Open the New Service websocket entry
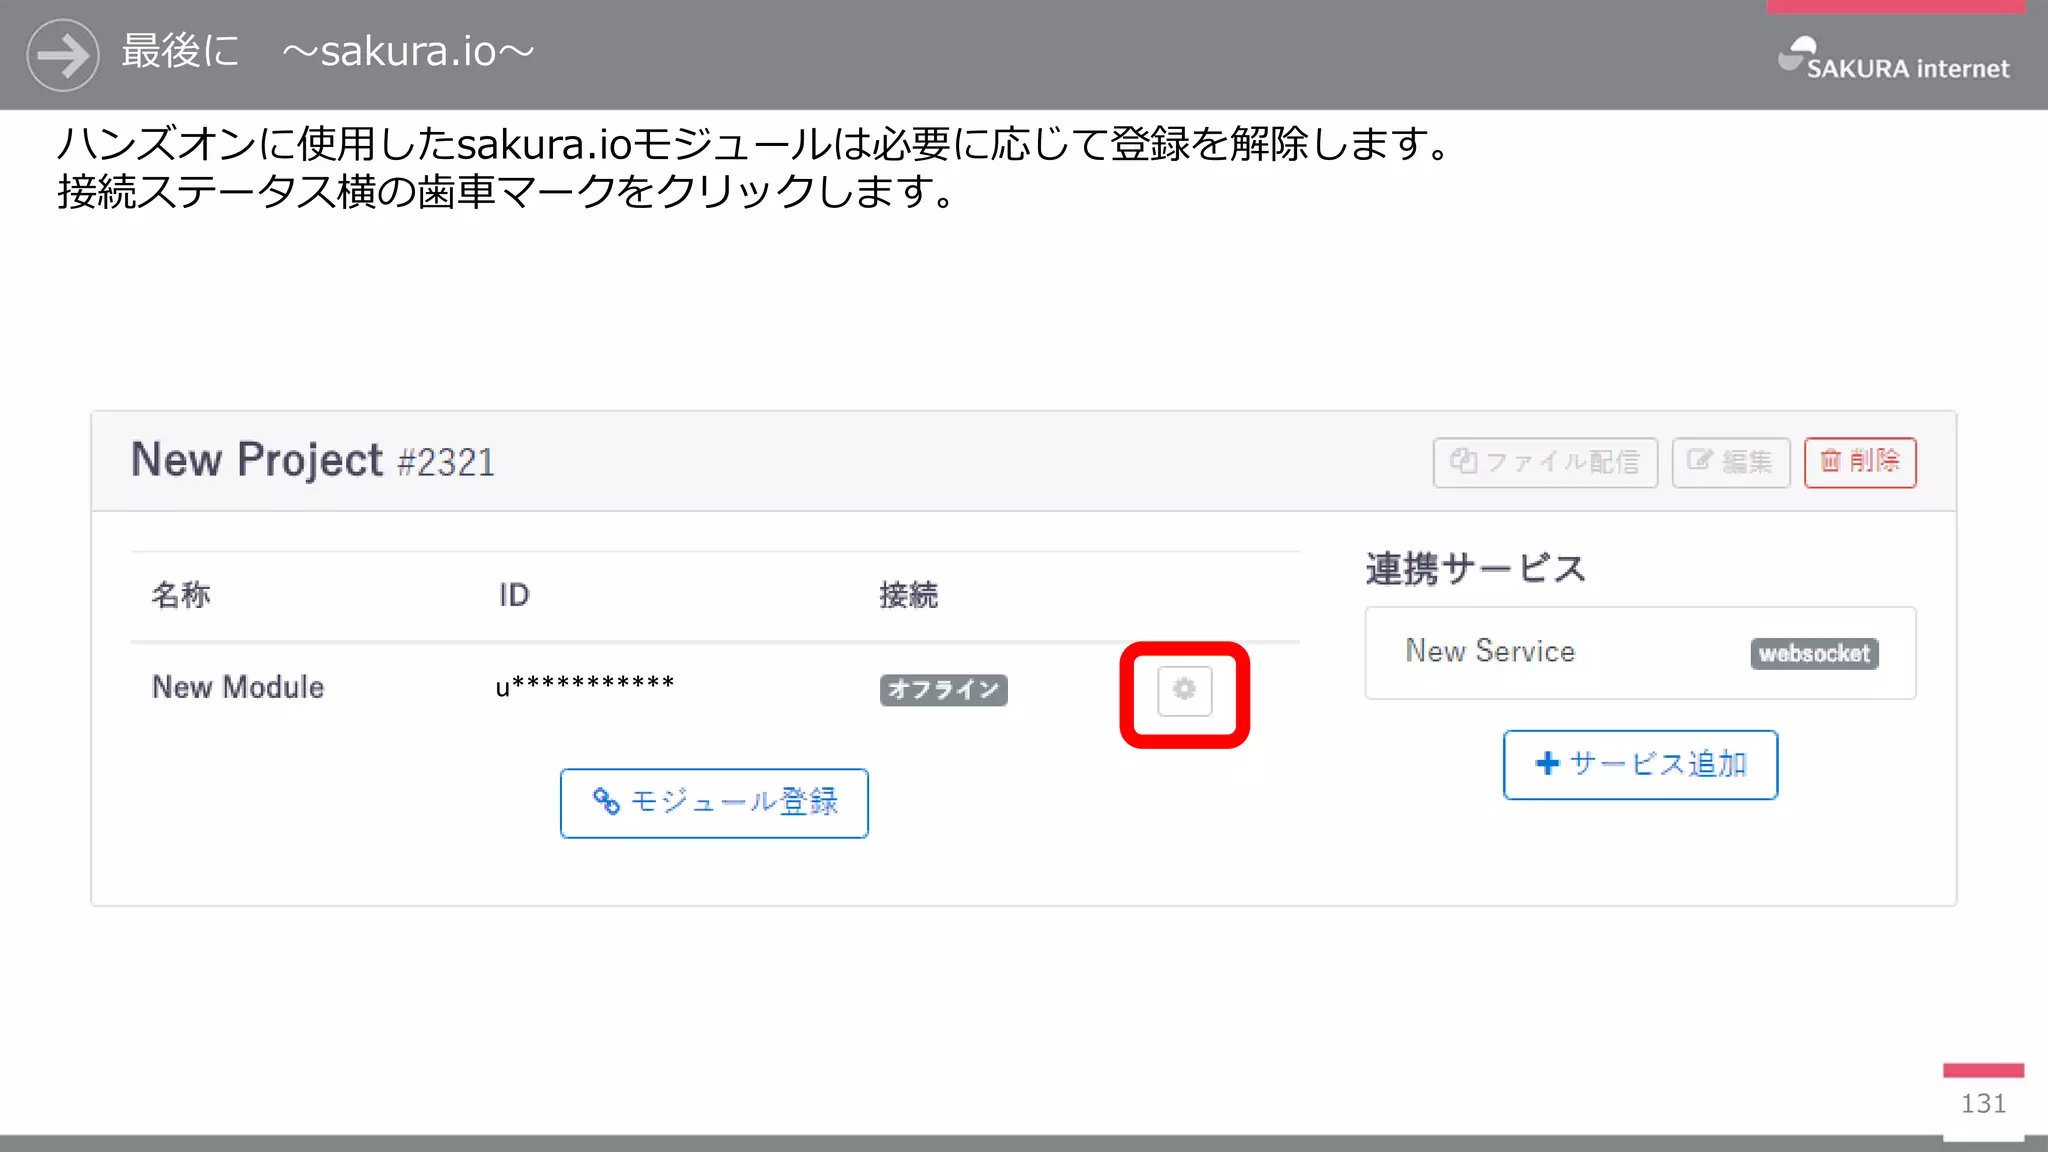This screenshot has height=1152, width=2048. coord(1640,653)
